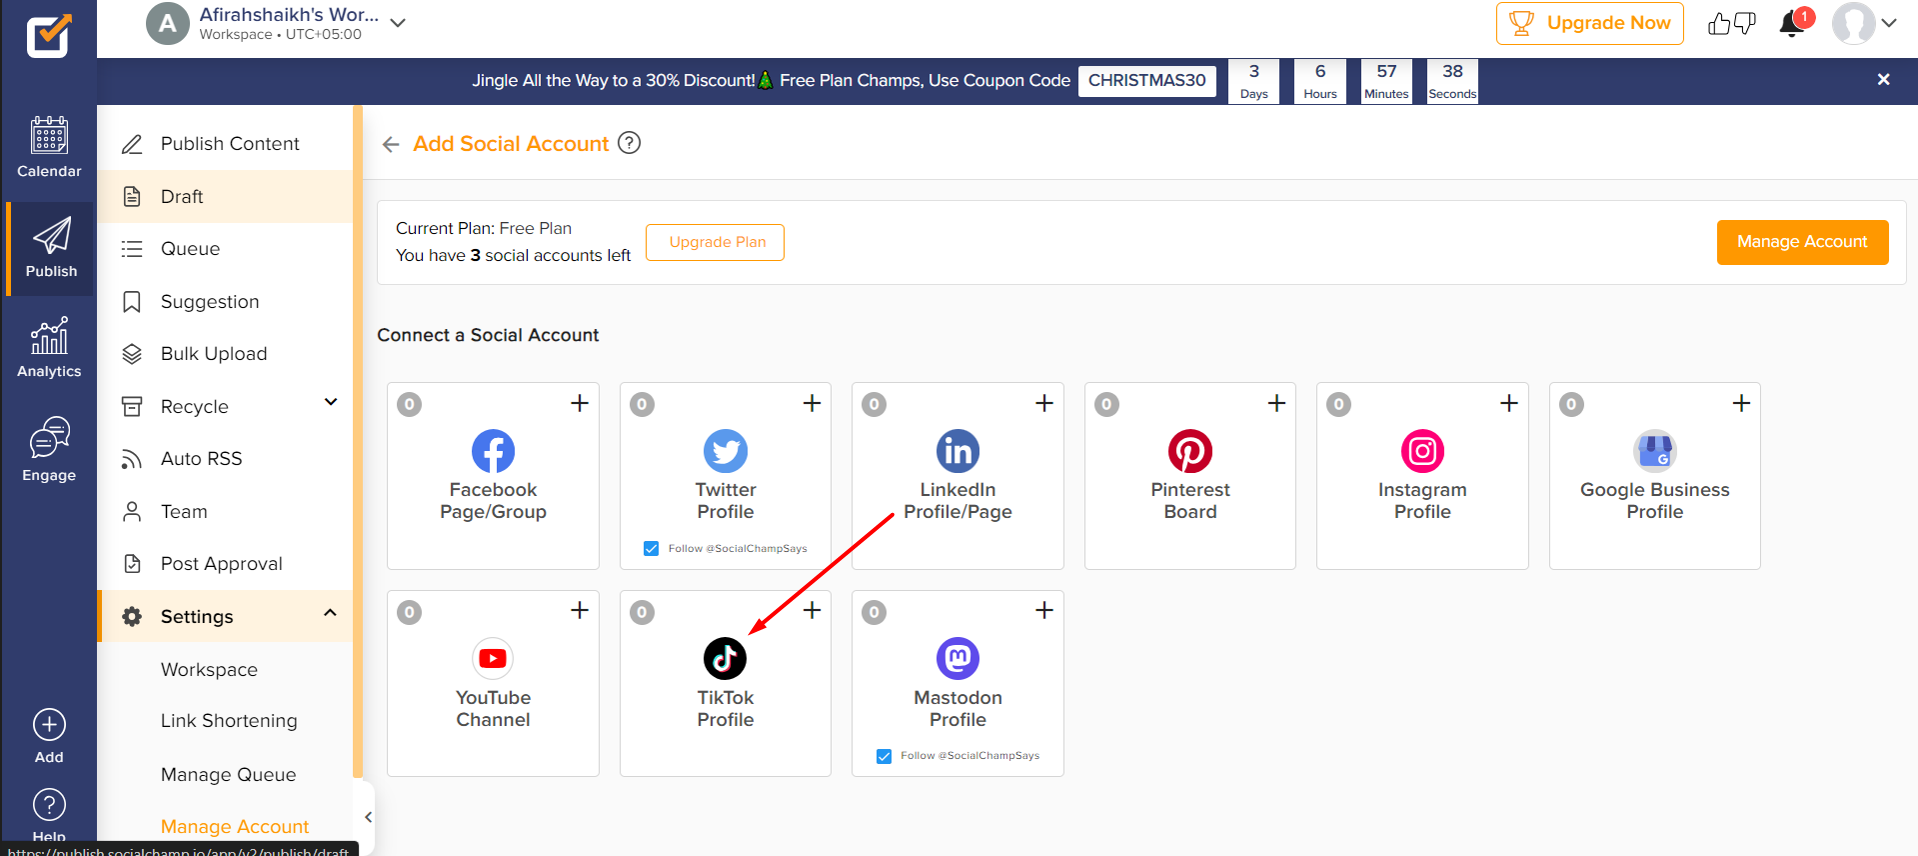Viewport: 1918px width, 856px height.
Task: Click the Mastodon Profile icon
Action: [x=957, y=658]
